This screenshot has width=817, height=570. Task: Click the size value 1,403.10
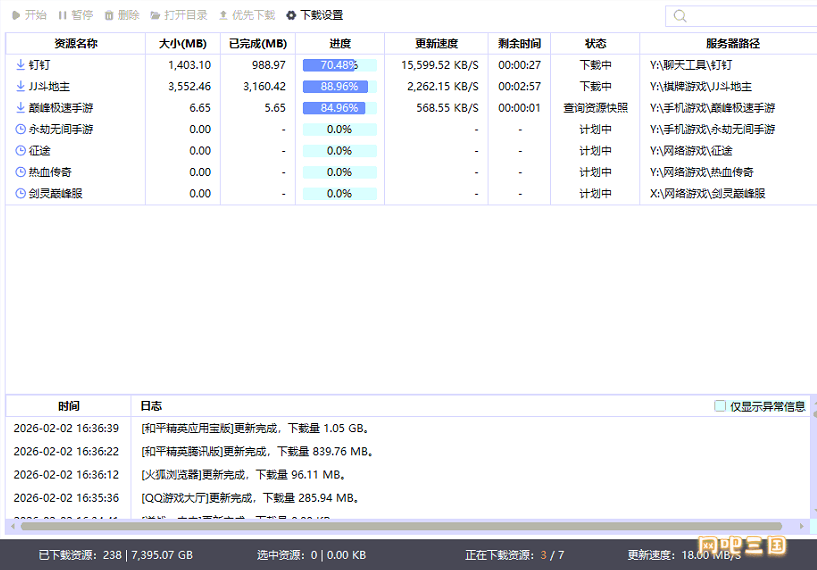[190, 65]
